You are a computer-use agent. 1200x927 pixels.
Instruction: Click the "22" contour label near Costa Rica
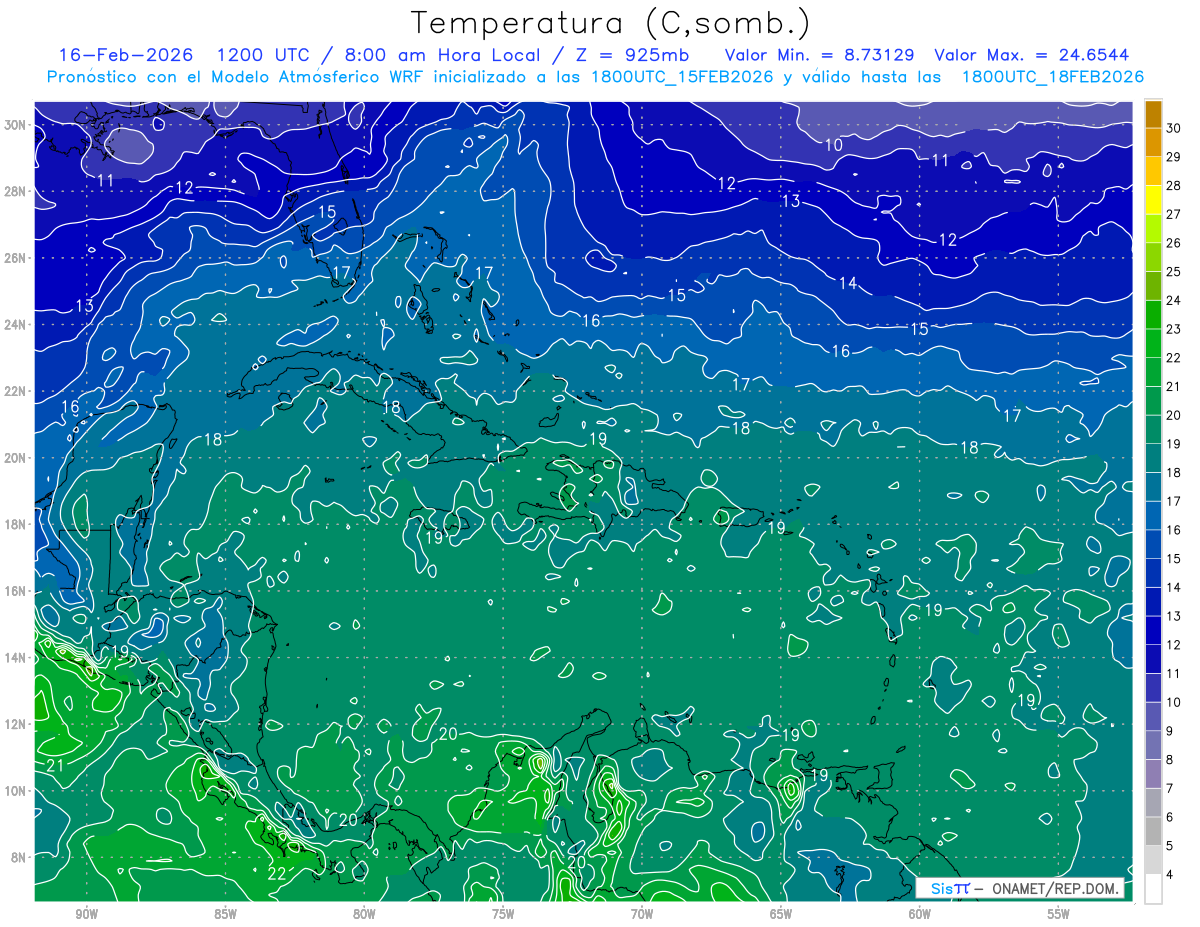(x=277, y=873)
